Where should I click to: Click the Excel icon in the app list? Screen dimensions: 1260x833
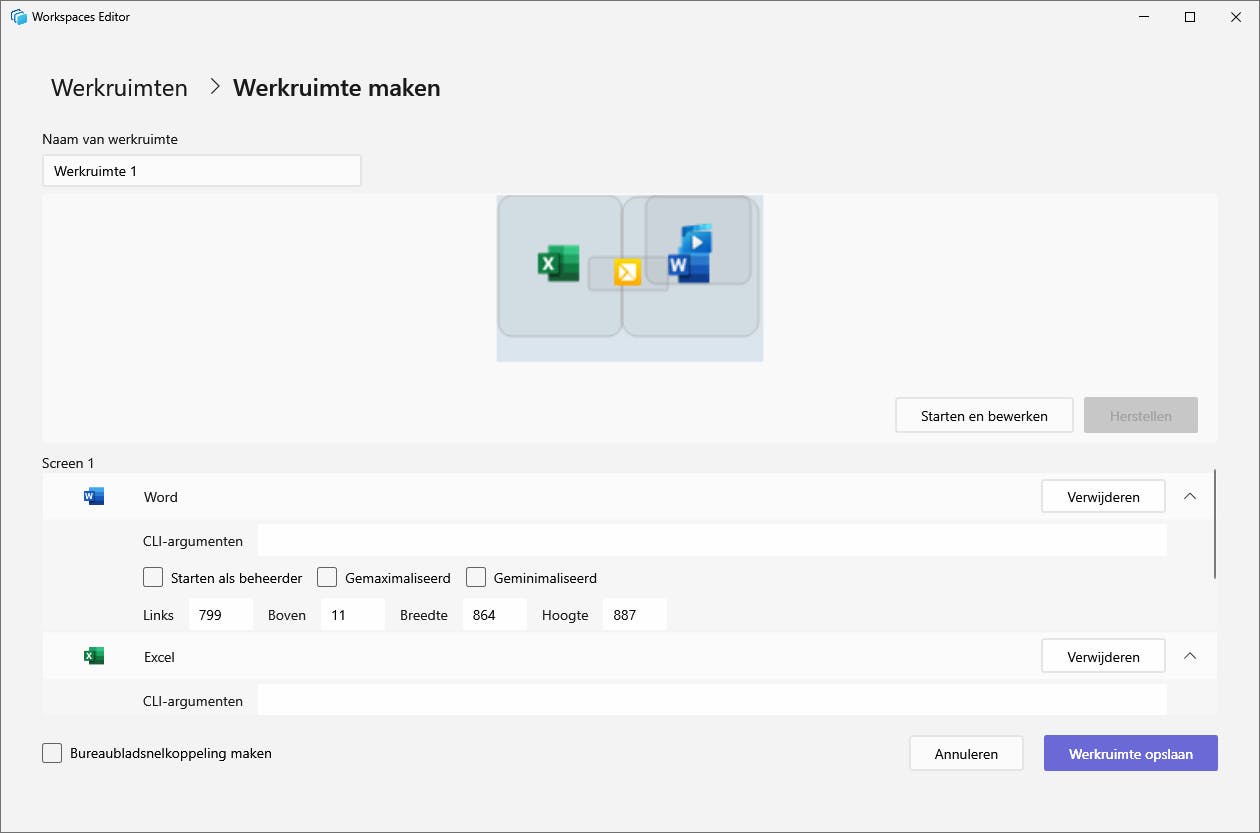coord(94,656)
